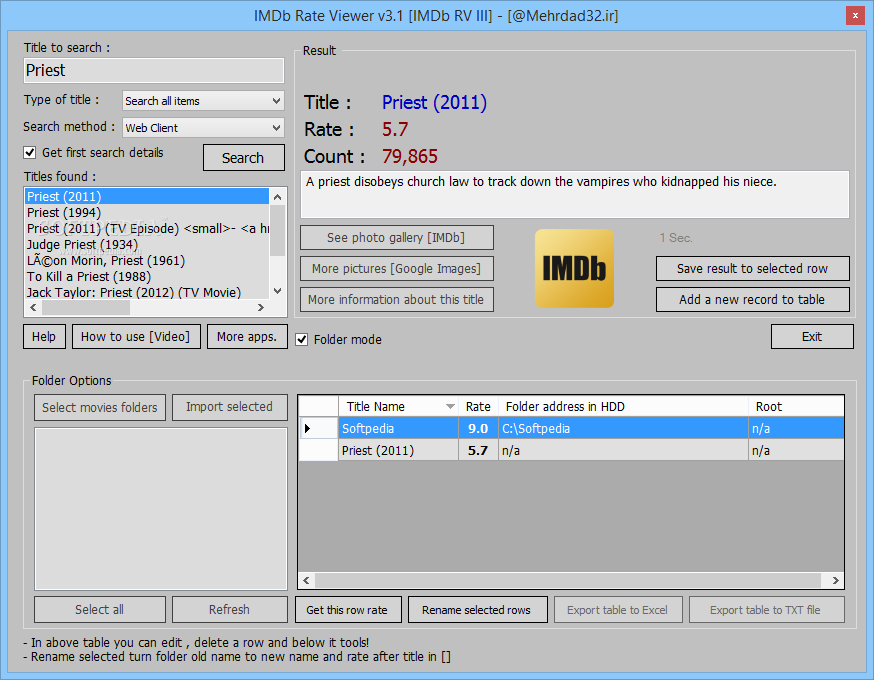Select Priest (2011) in Titles found
Image resolution: width=874 pixels, height=680 pixels.
click(147, 196)
